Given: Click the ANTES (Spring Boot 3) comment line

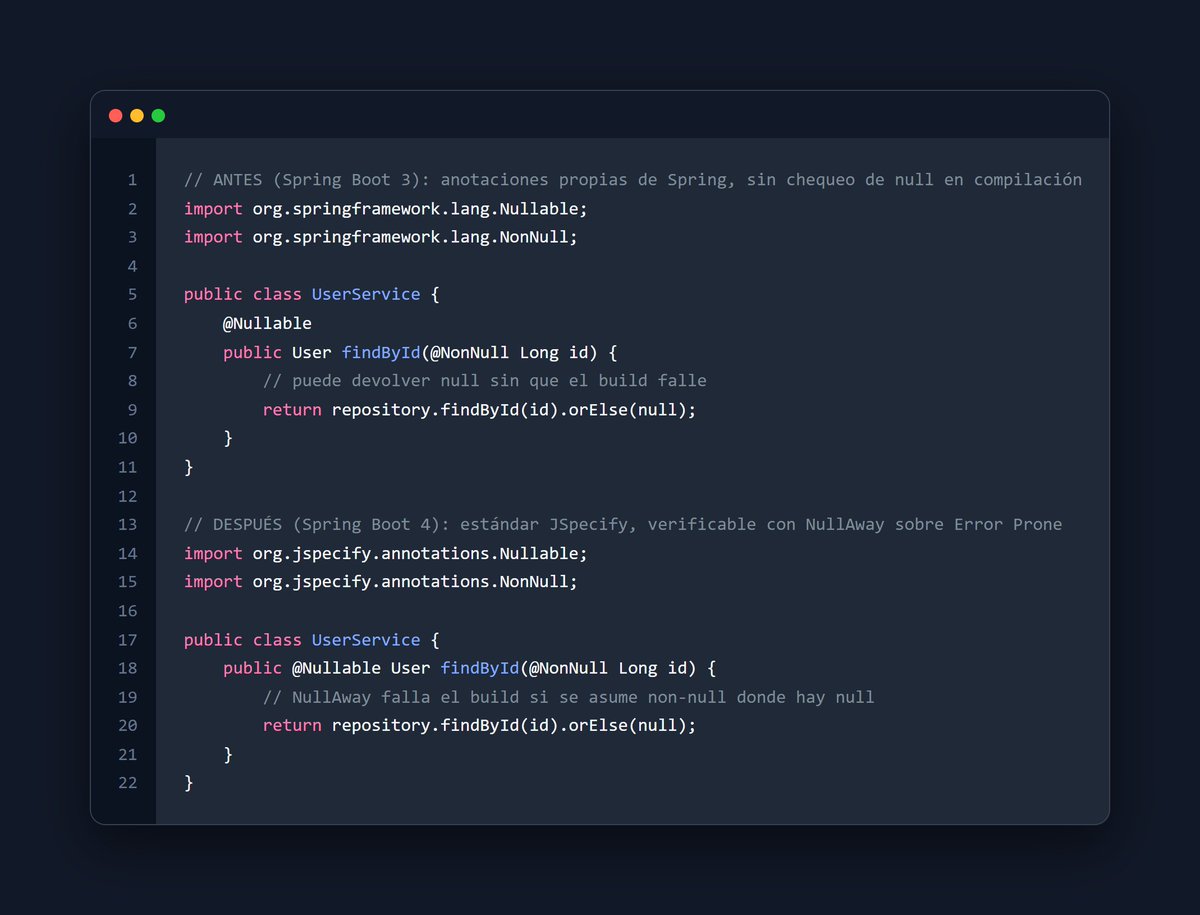Looking at the screenshot, I should point(633,180).
